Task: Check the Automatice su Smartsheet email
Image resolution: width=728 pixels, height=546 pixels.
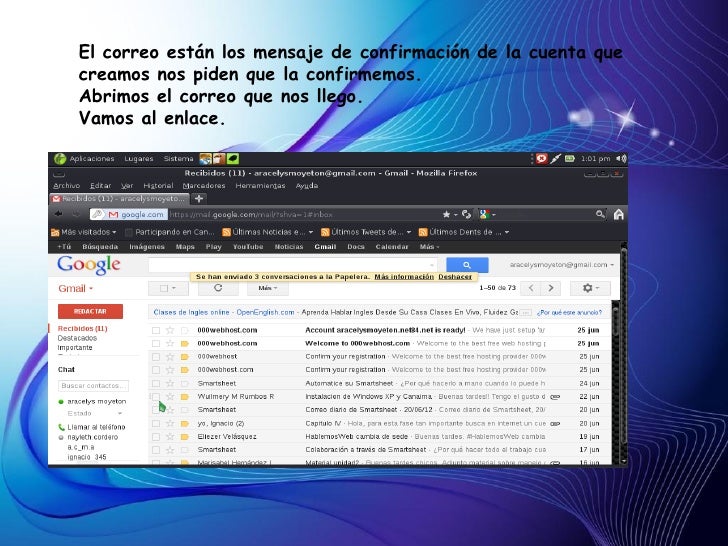Action: 156,384
